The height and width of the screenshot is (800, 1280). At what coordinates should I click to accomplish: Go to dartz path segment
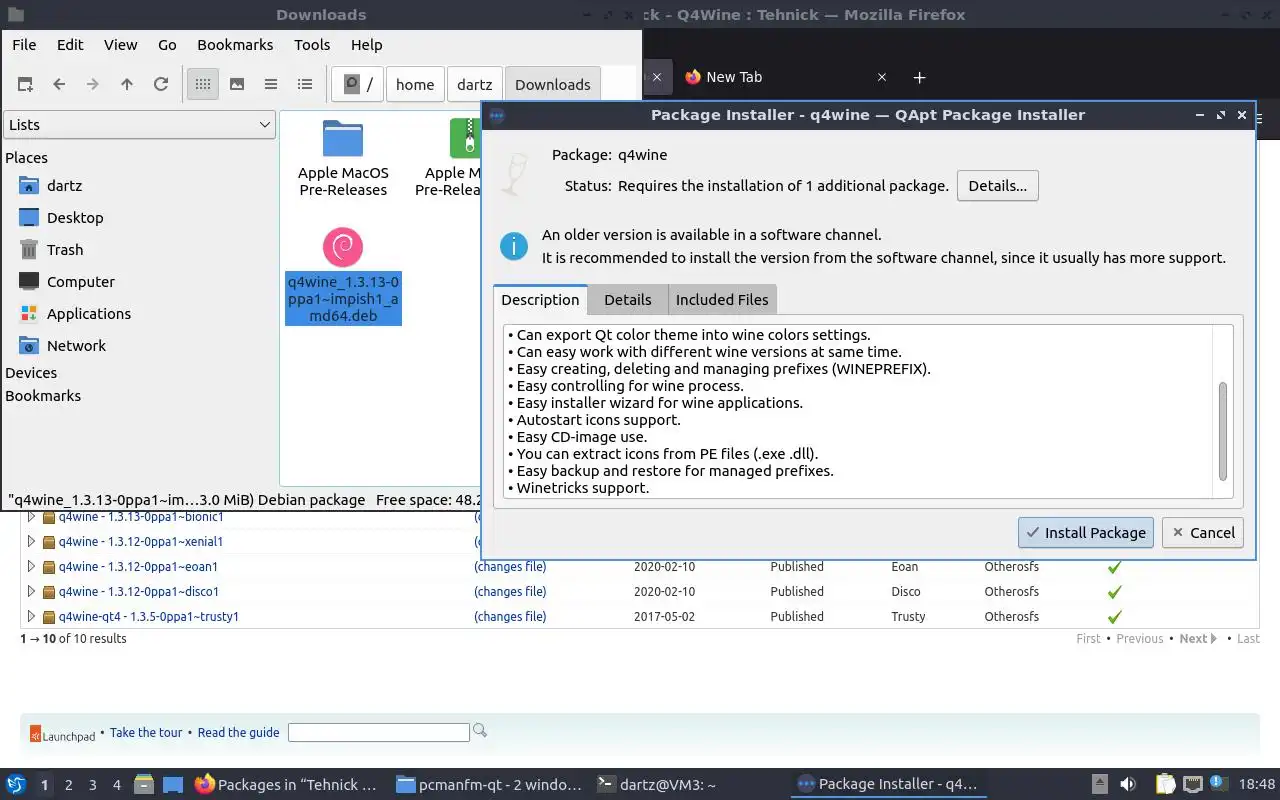pyautogui.click(x=475, y=85)
